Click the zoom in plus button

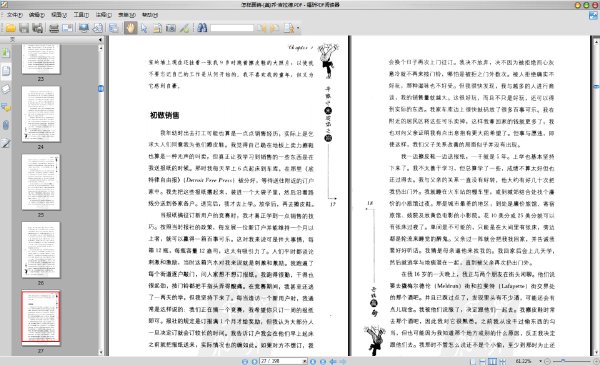596,361
